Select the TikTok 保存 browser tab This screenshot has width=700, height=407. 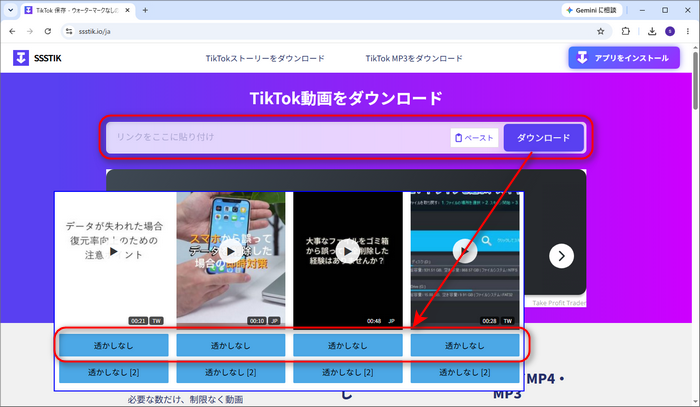tap(77, 10)
